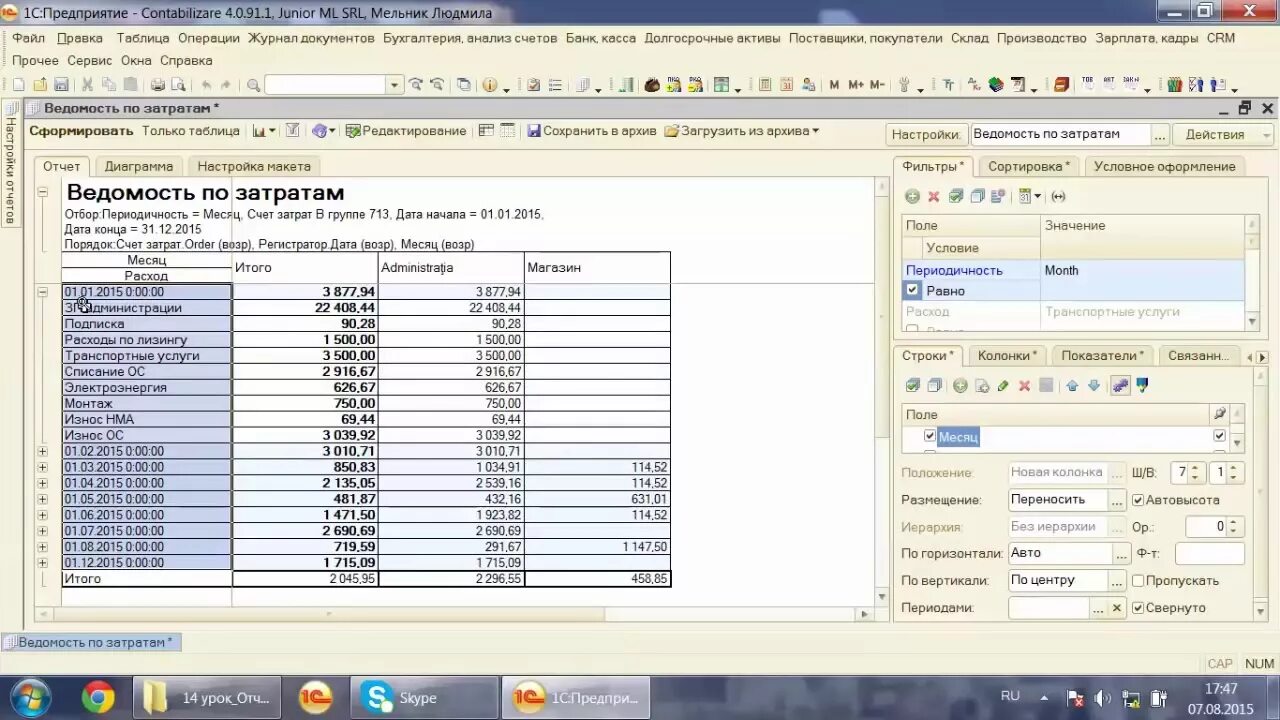The height and width of the screenshot is (720, 1280).
Task: Click the red Delete field X in the Строки toolbar
Action: (x=1024, y=386)
